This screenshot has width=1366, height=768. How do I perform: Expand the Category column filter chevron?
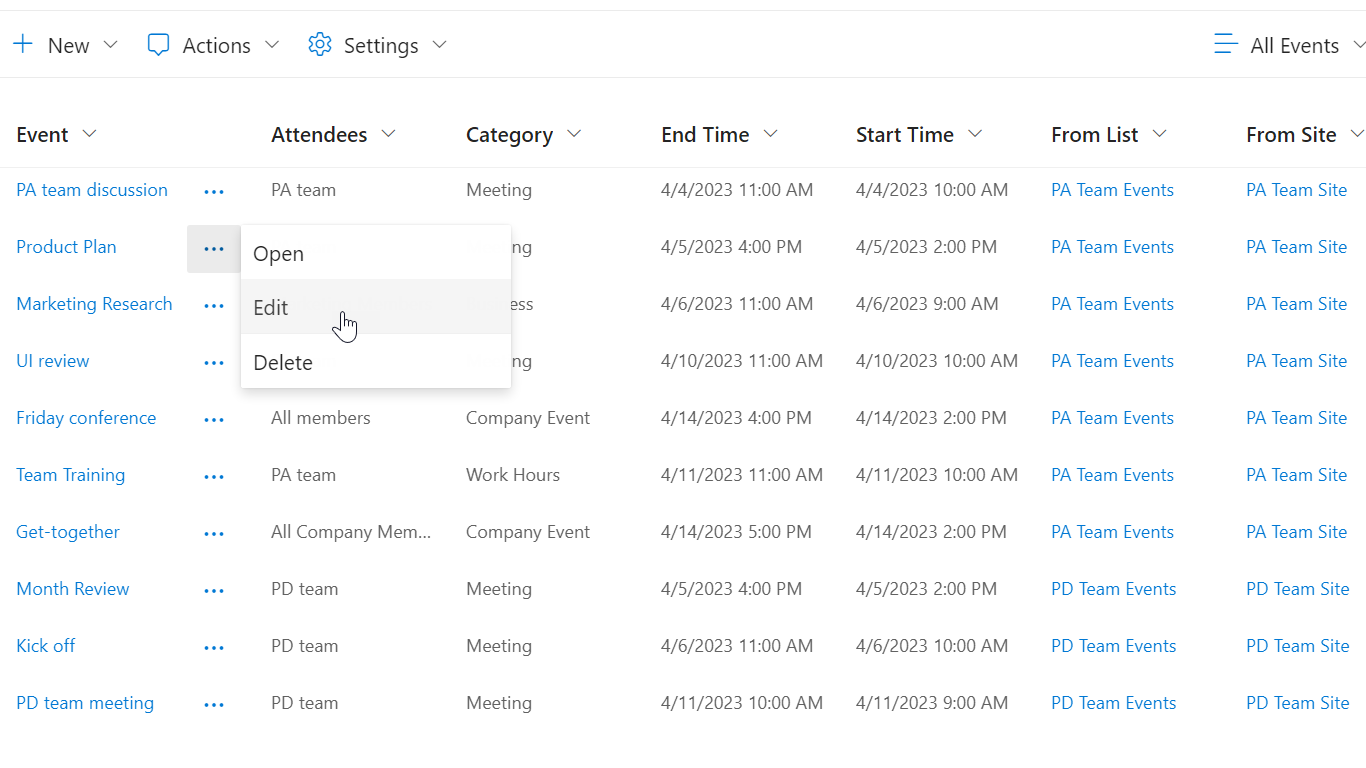pos(574,134)
